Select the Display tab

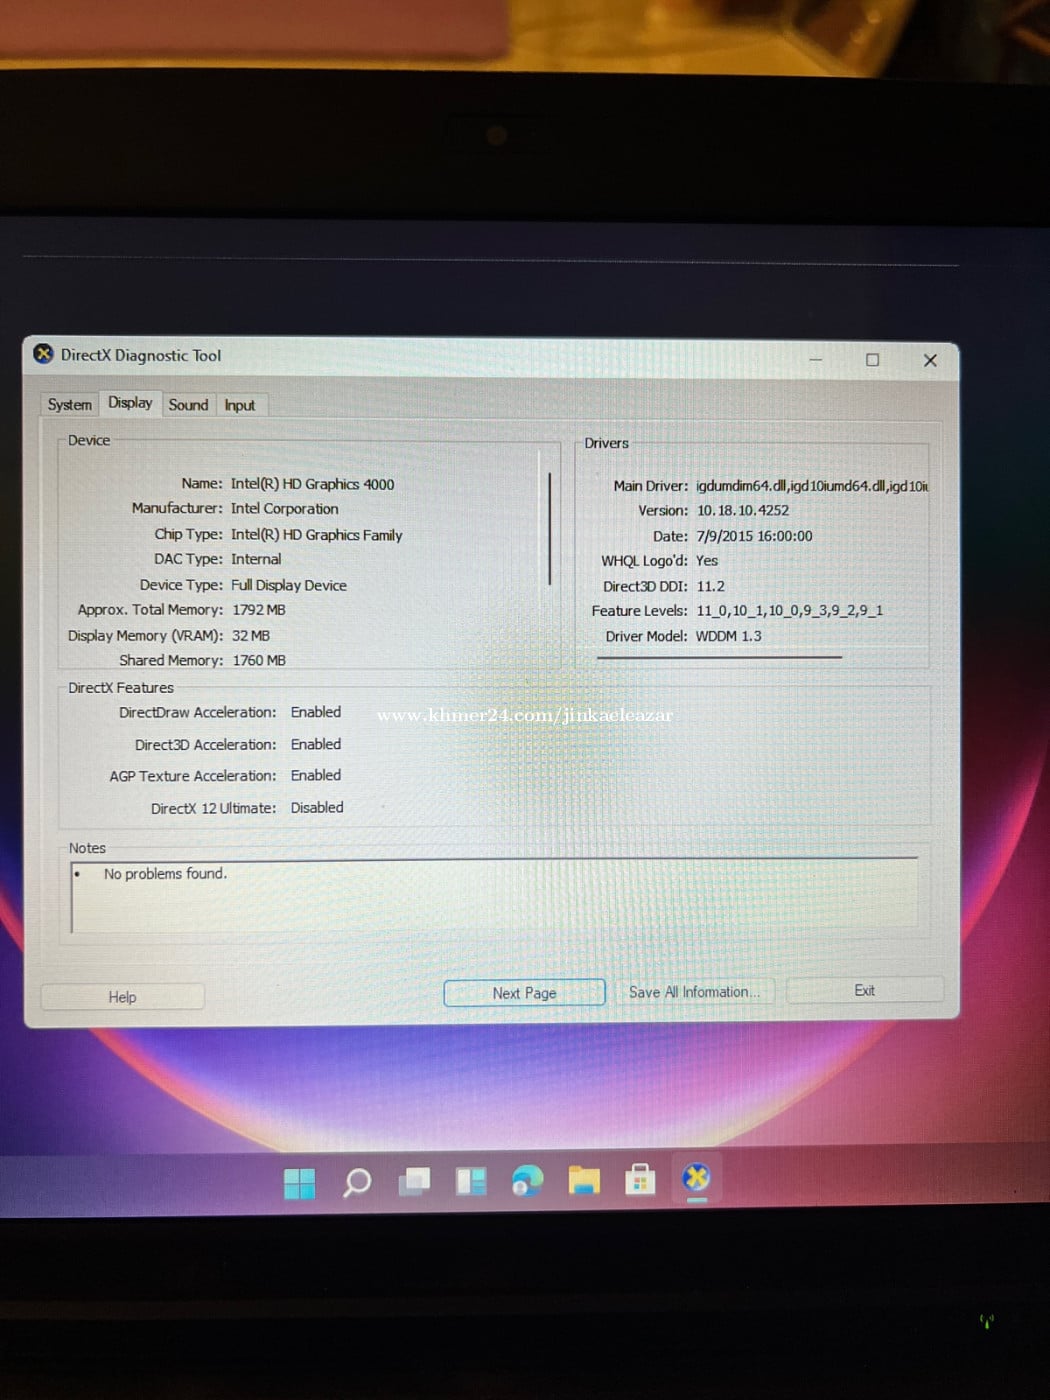pos(130,403)
